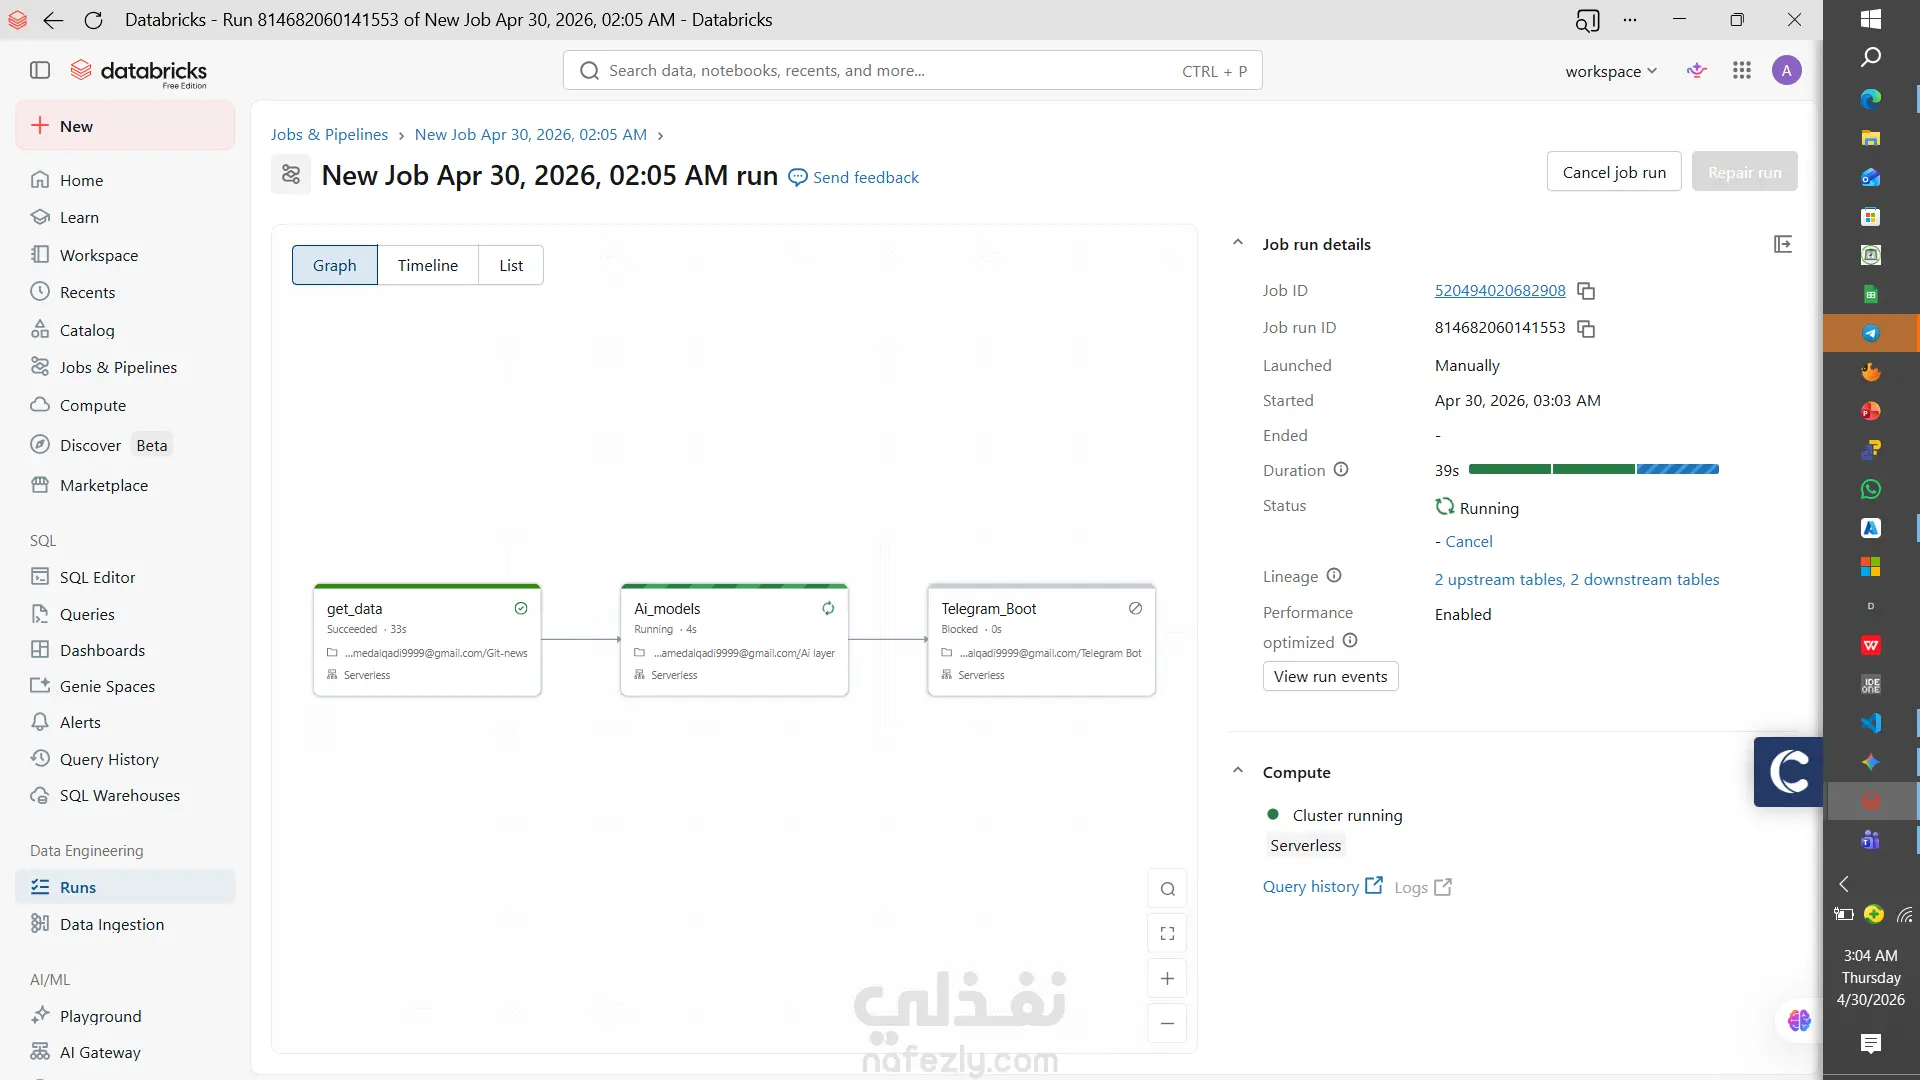This screenshot has height=1080, width=1920.
Task: Copy the Job run ID value
Action: 1586,329
